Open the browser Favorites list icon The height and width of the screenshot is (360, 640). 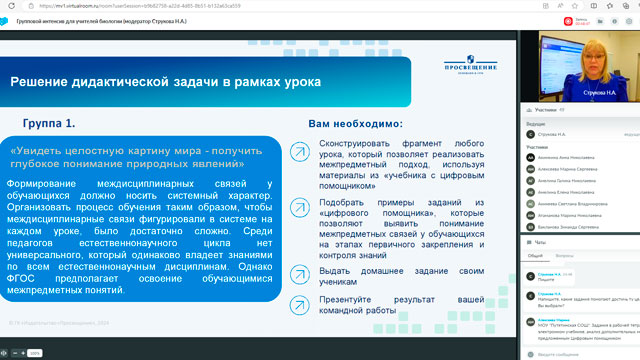coord(609,6)
